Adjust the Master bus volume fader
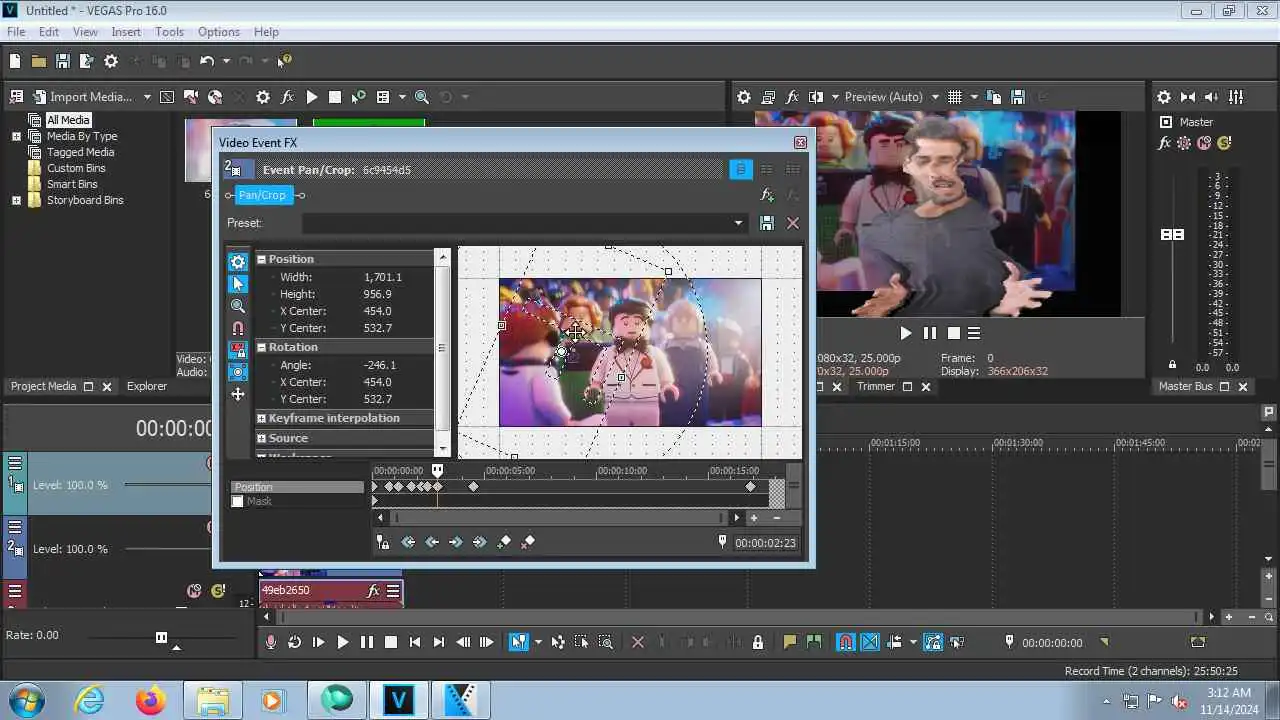1280x720 pixels. point(1172,234)
